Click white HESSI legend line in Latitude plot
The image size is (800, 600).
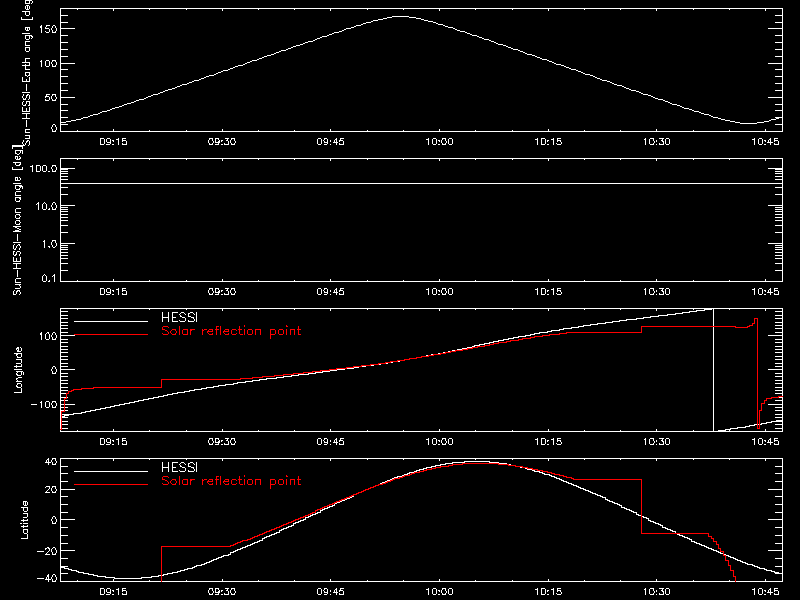tap(111, 471)
